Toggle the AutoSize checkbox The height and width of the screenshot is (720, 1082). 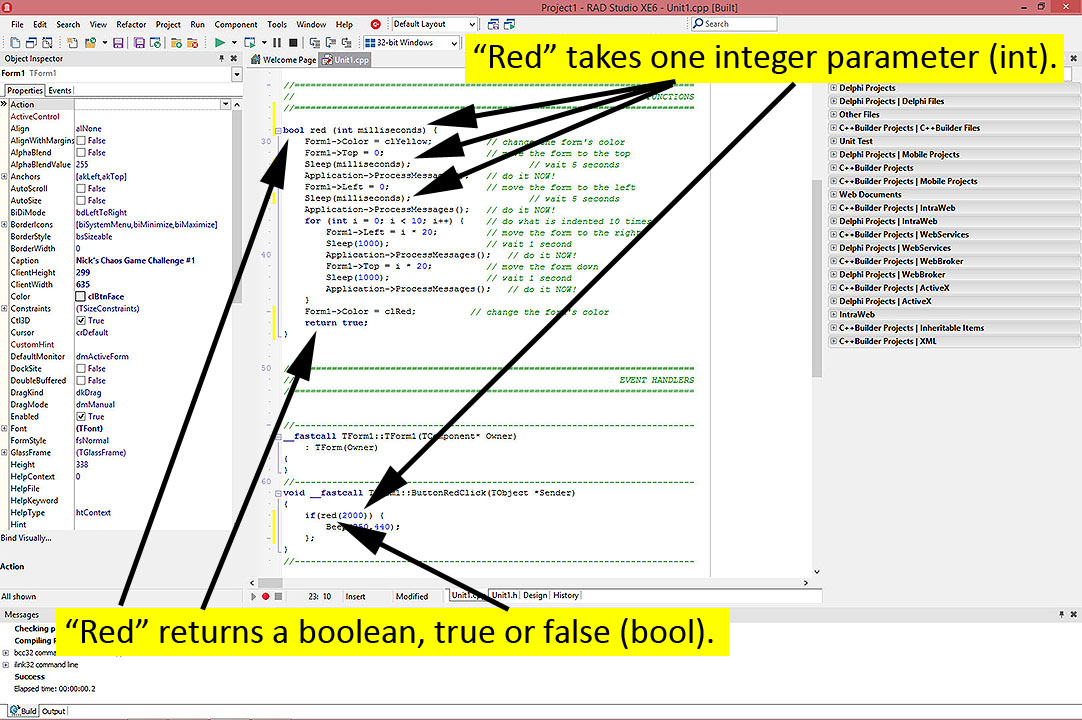81,200
